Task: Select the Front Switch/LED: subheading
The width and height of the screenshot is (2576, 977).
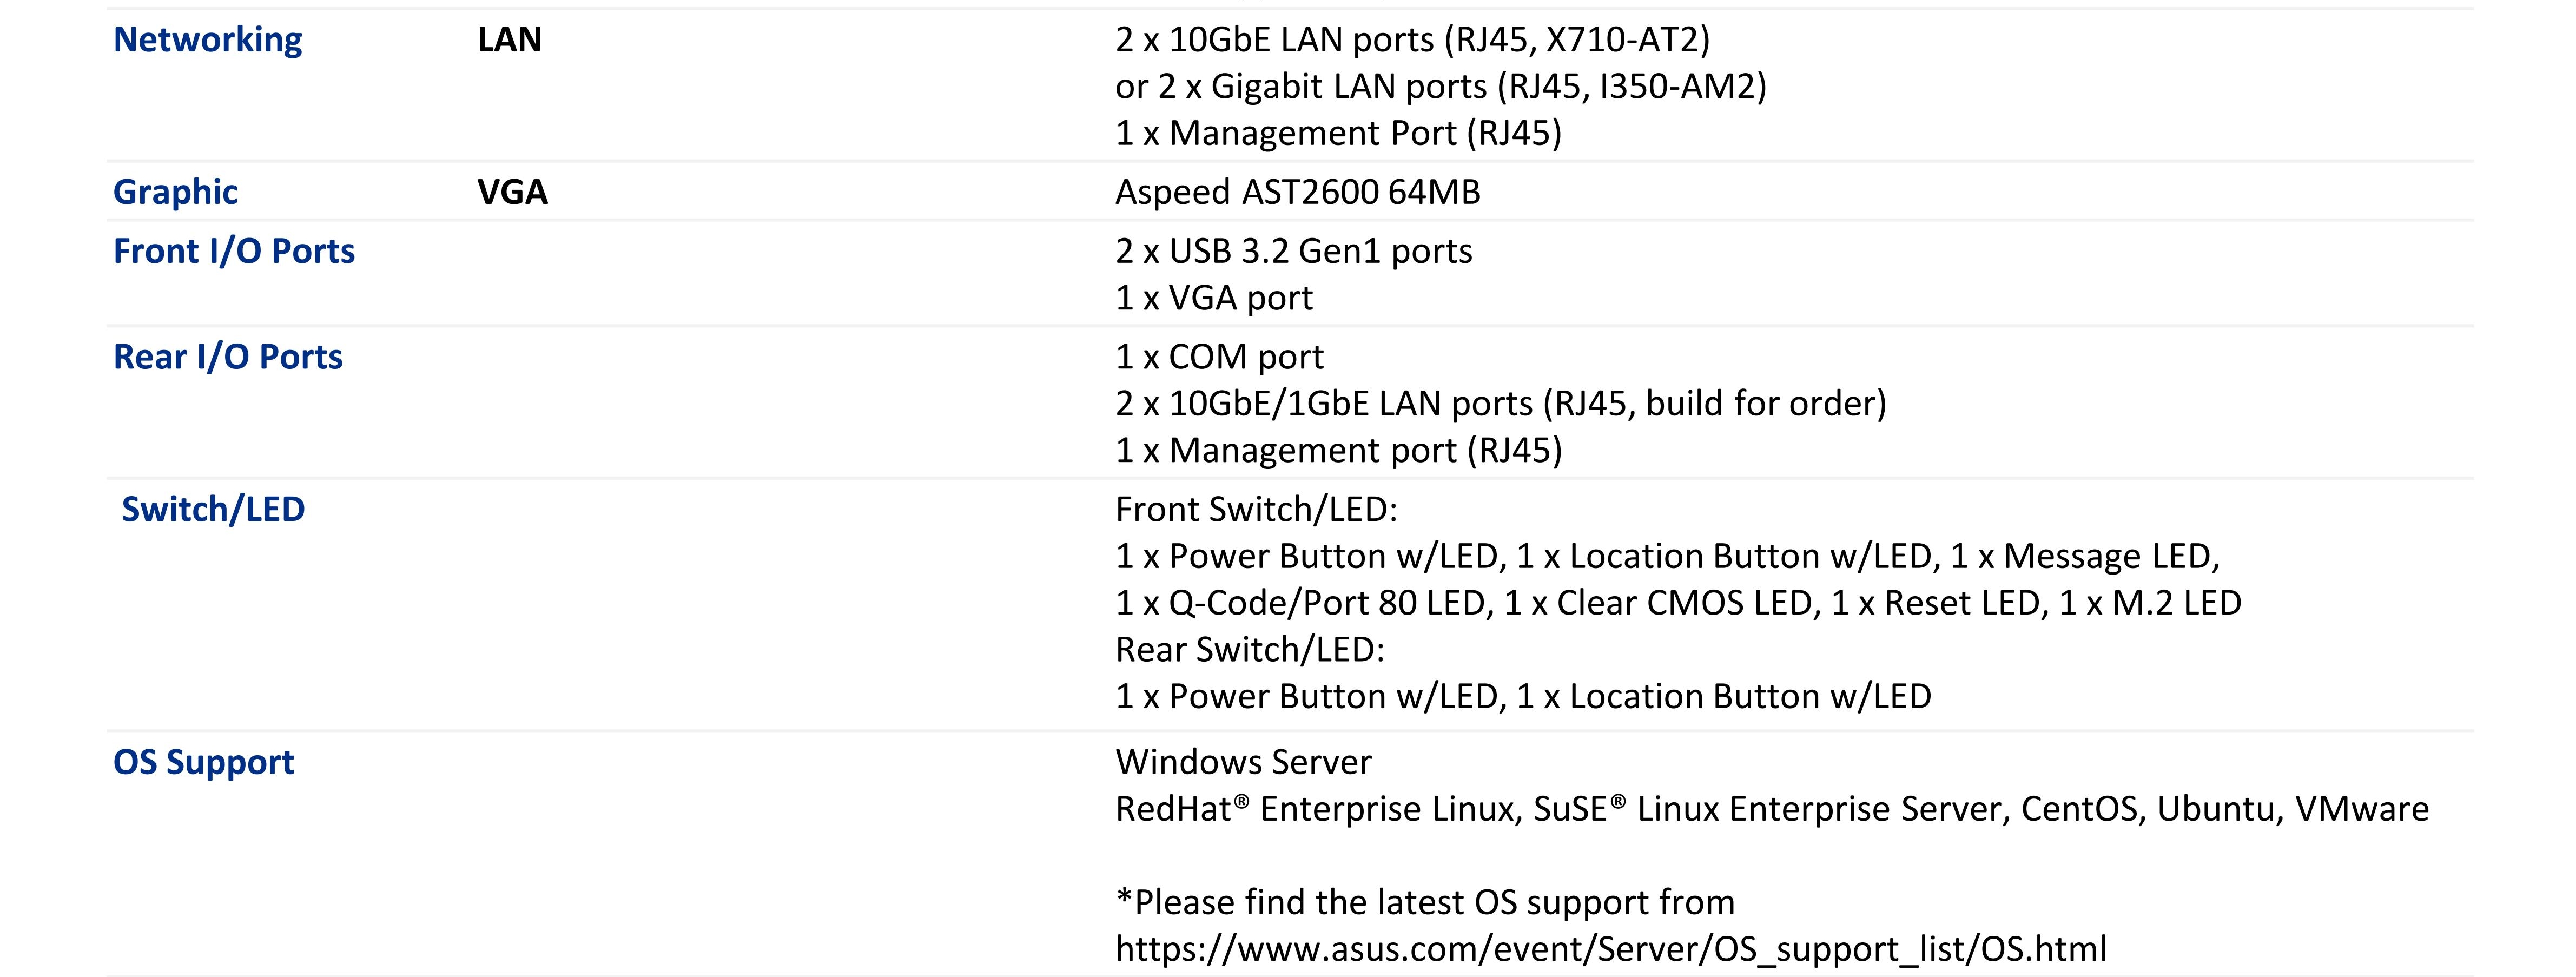Action: coord(1256,510)
